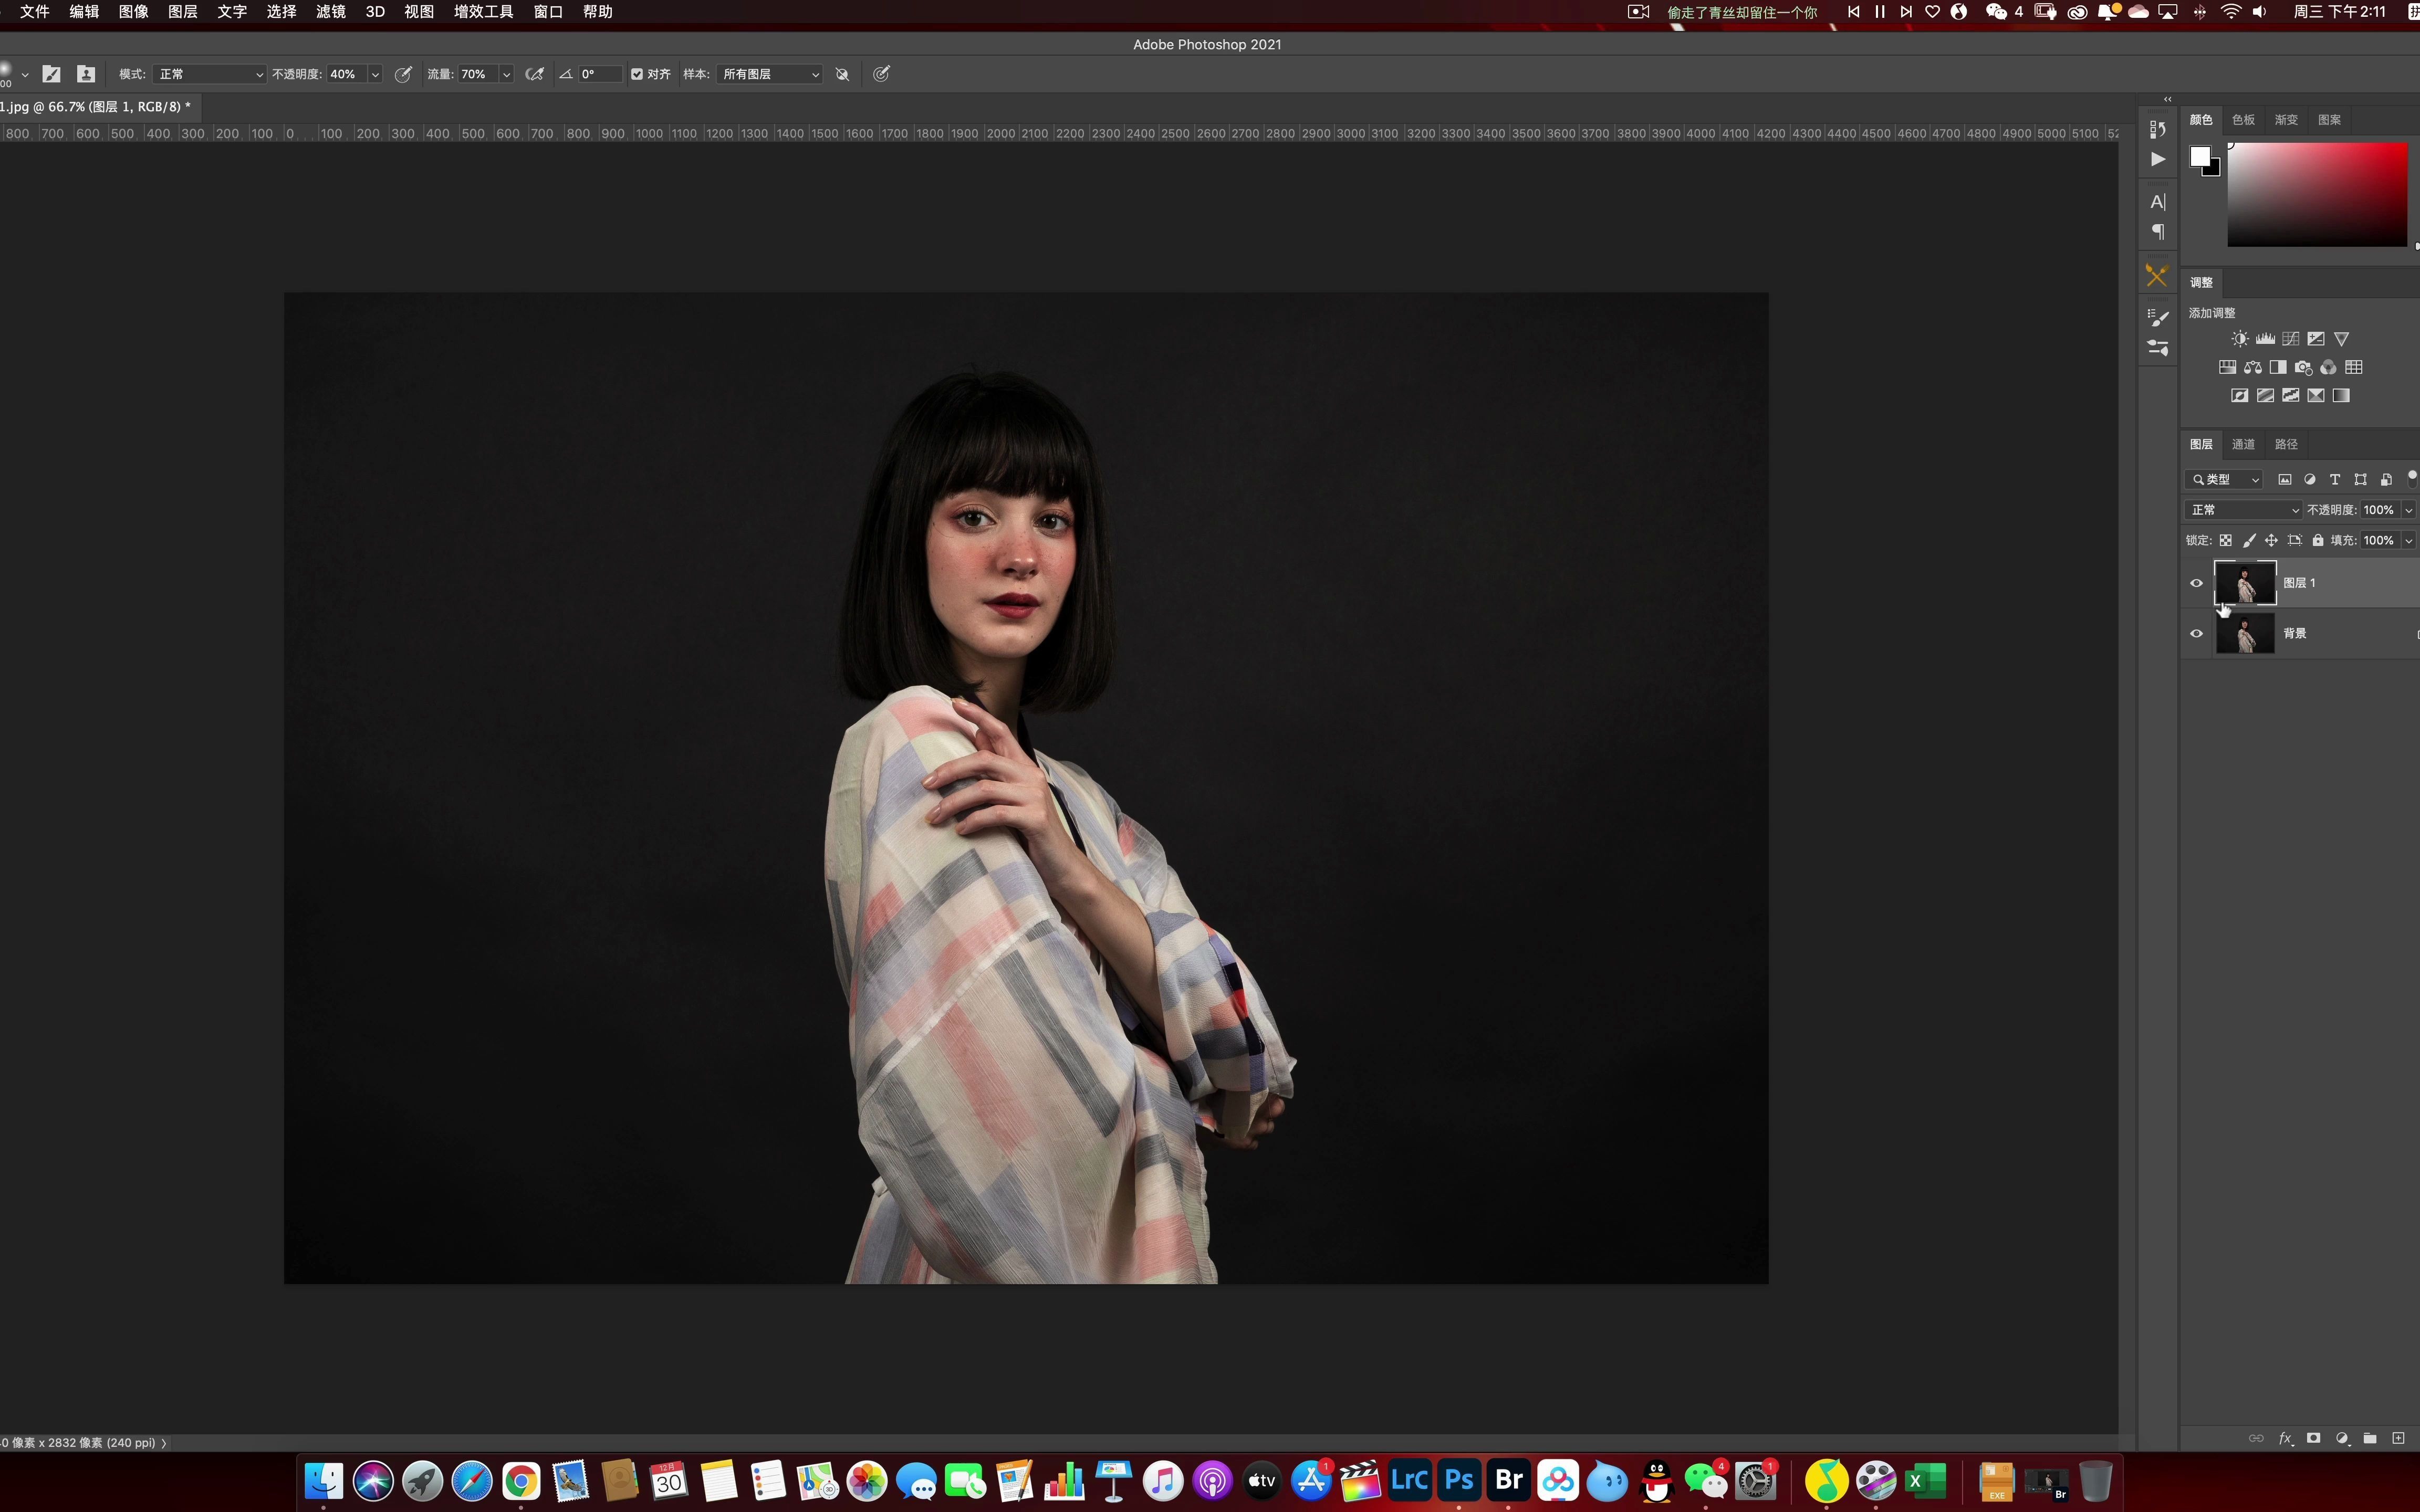Add a Curves adjustment
Image resolution: width=2420 pixels, height=1512 pixels.
coord(2290,339)
